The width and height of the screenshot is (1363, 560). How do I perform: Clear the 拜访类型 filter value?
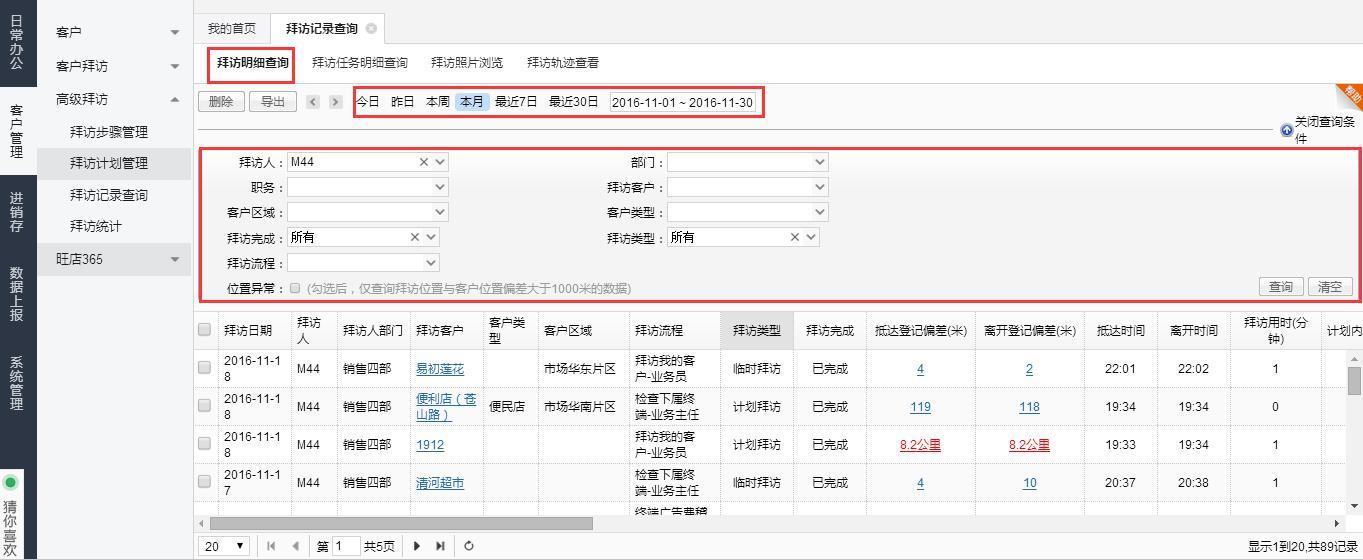click(x=795, y=238)
